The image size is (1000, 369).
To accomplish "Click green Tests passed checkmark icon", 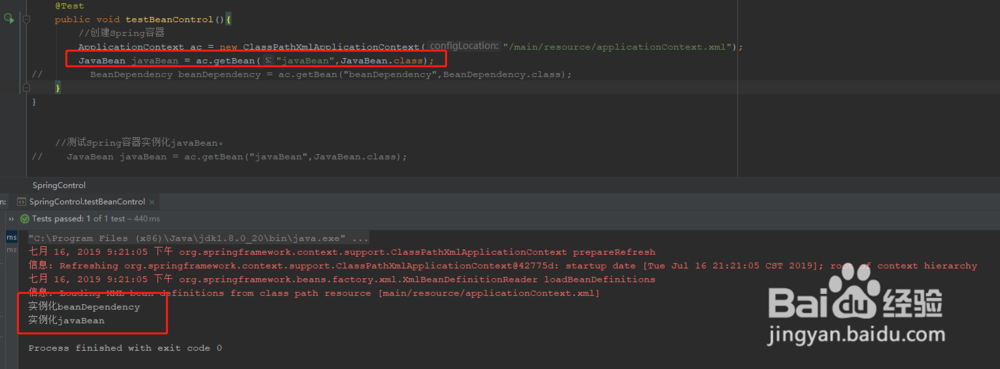I will pos(25,219).
